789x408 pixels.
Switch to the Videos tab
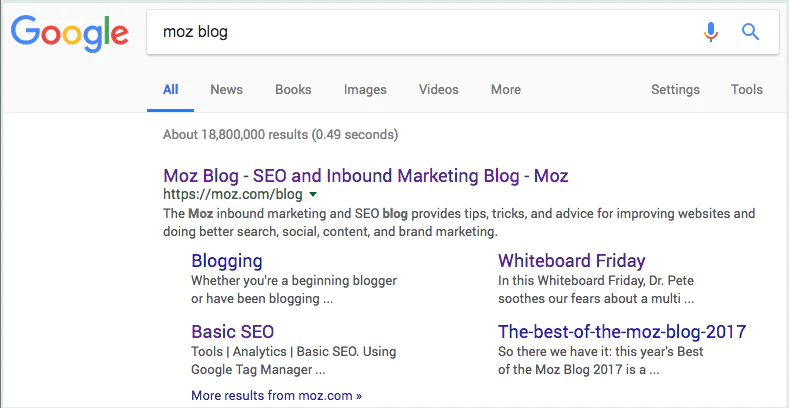(x=438, y=90)
